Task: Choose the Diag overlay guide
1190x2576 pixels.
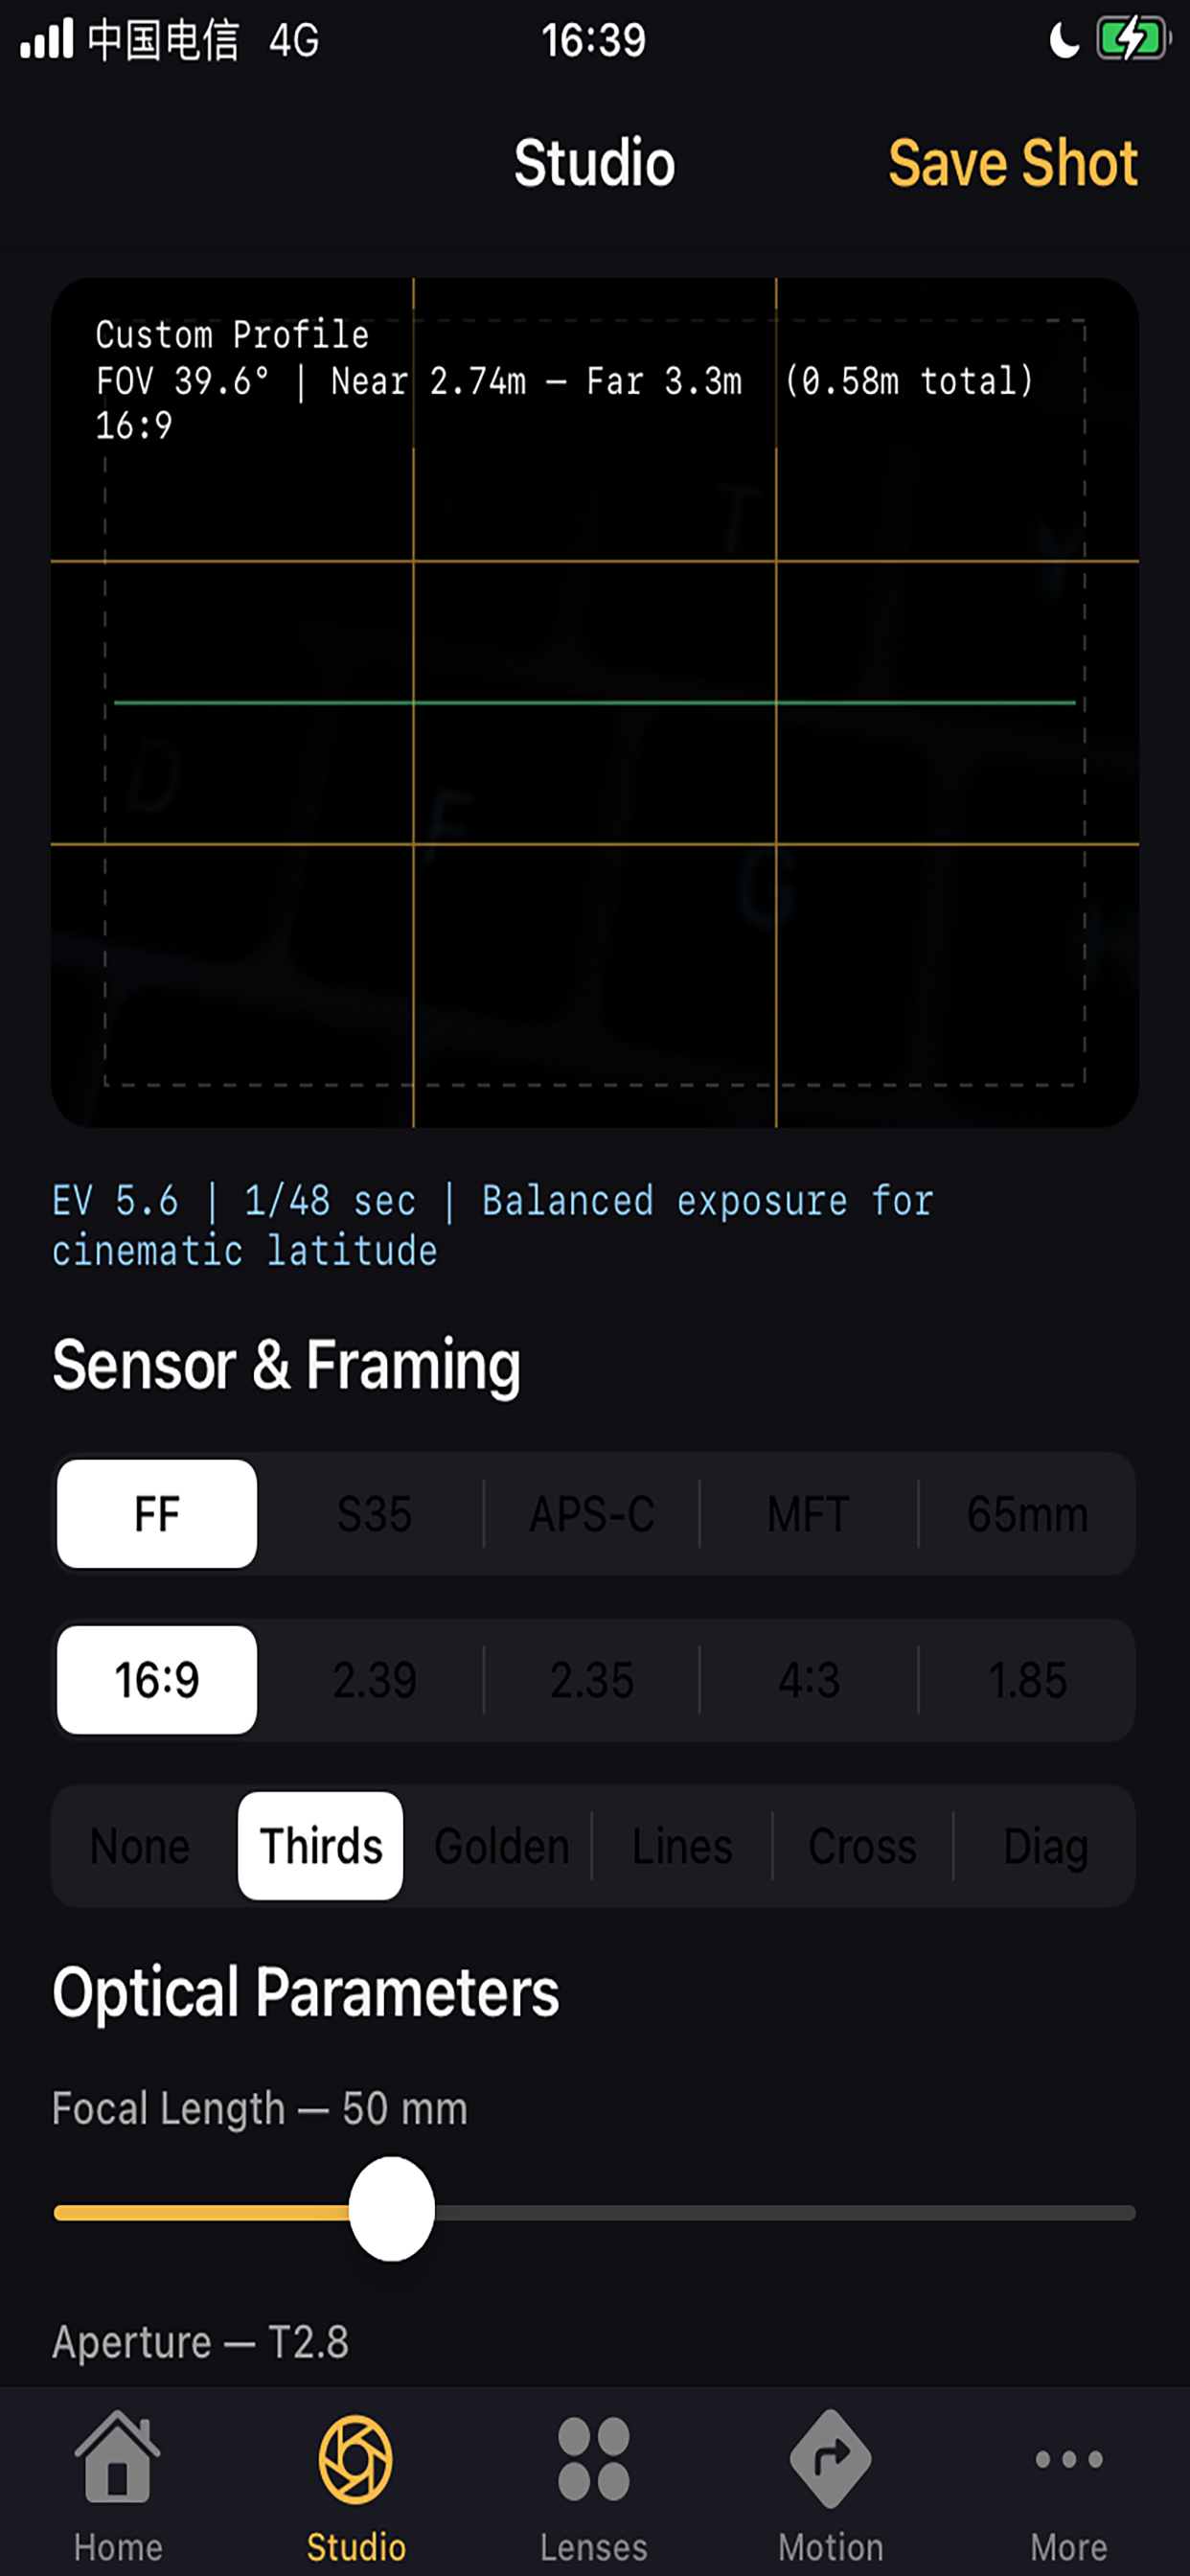Action: [x=1045, y=1846]
